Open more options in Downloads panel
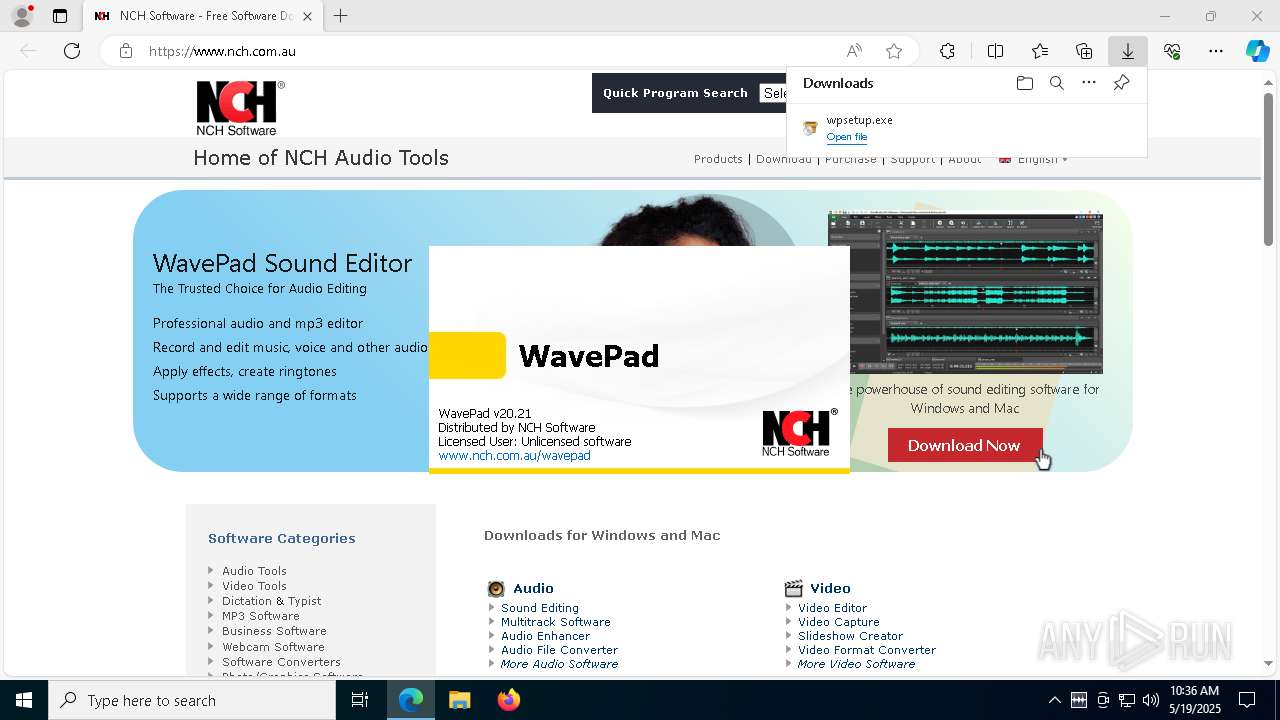1280x720 pixels. coord(1089,83)
